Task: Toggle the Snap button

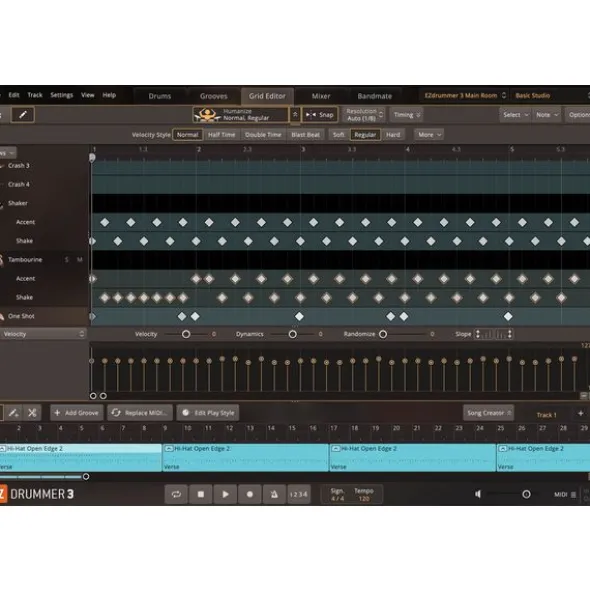Action: (320, 115)
